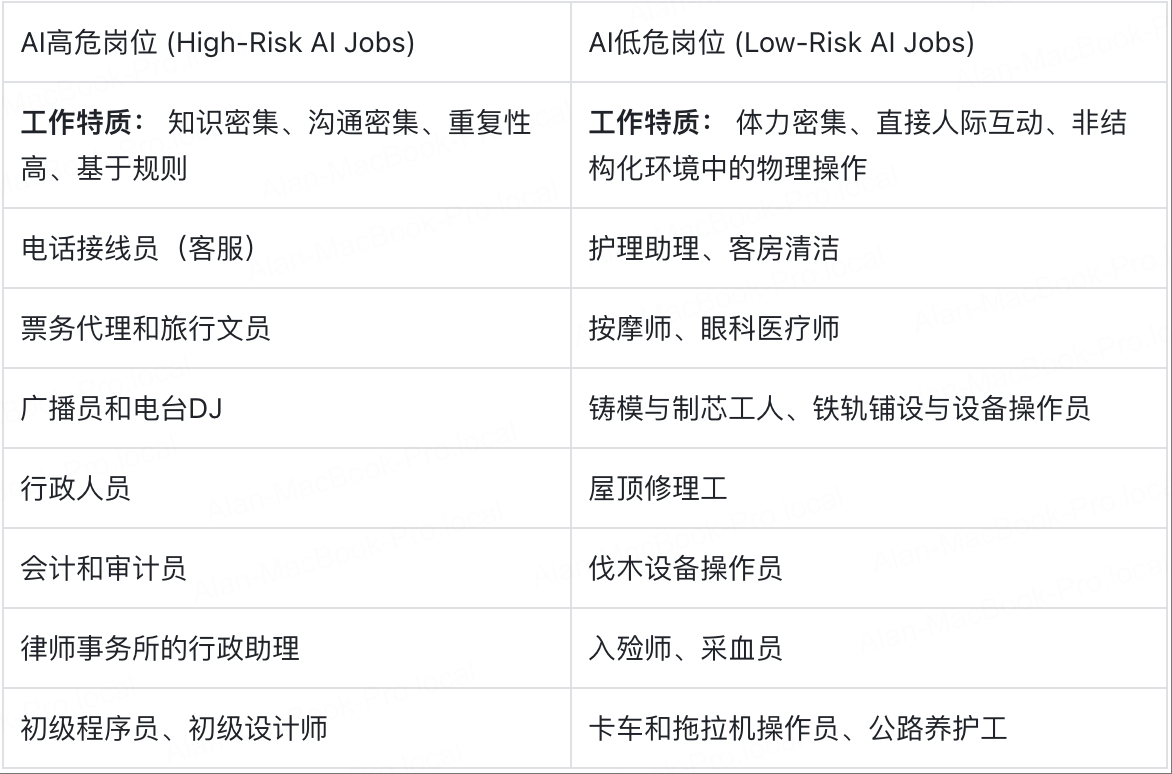Select the 初级程序员、初级设计师 cell
The image size is (1172, 774).
coord(287,728)
